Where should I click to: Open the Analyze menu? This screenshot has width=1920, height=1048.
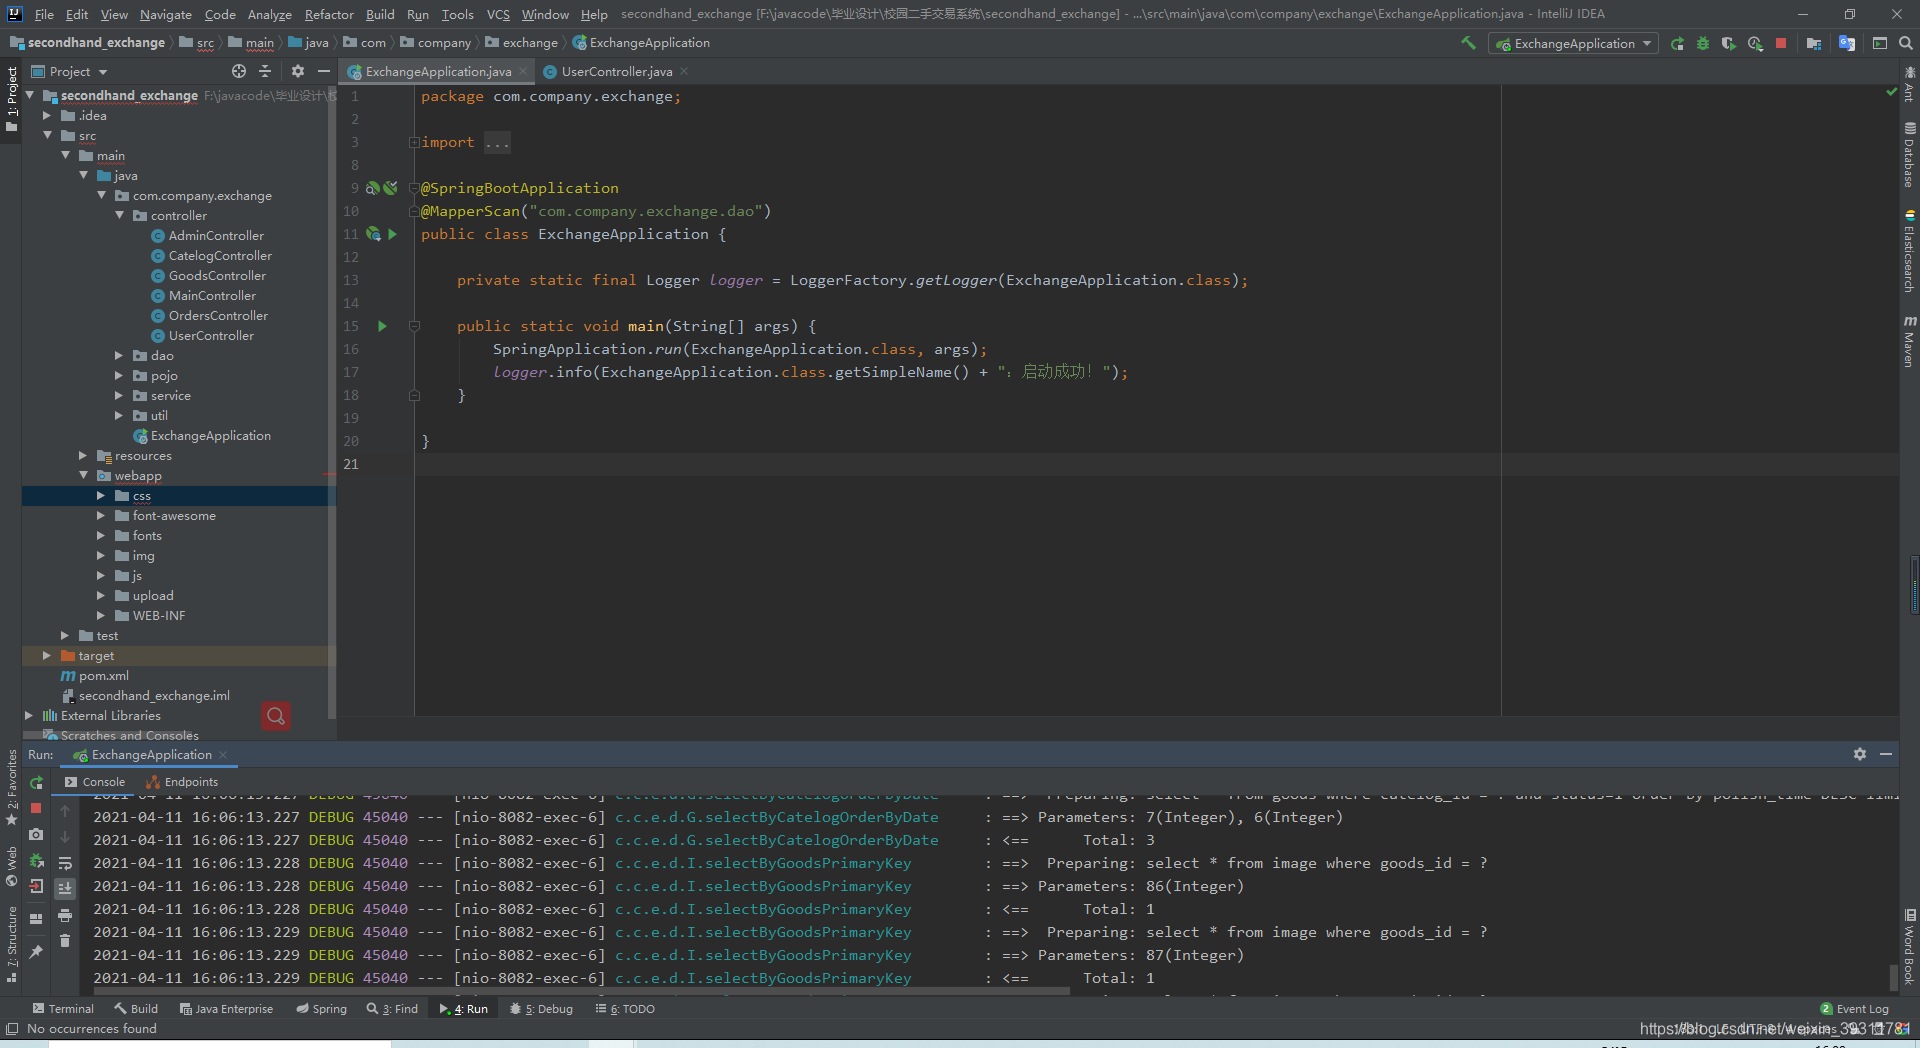[270, 14]
